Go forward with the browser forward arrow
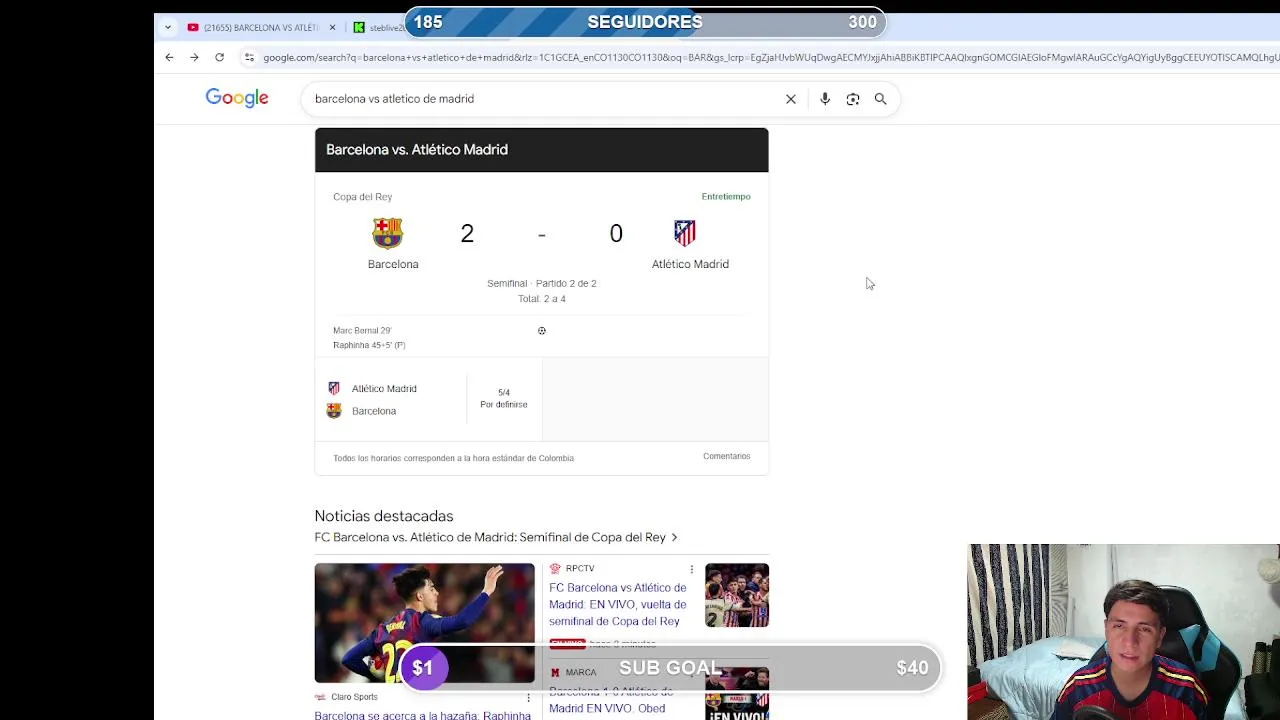 (194, 57)
